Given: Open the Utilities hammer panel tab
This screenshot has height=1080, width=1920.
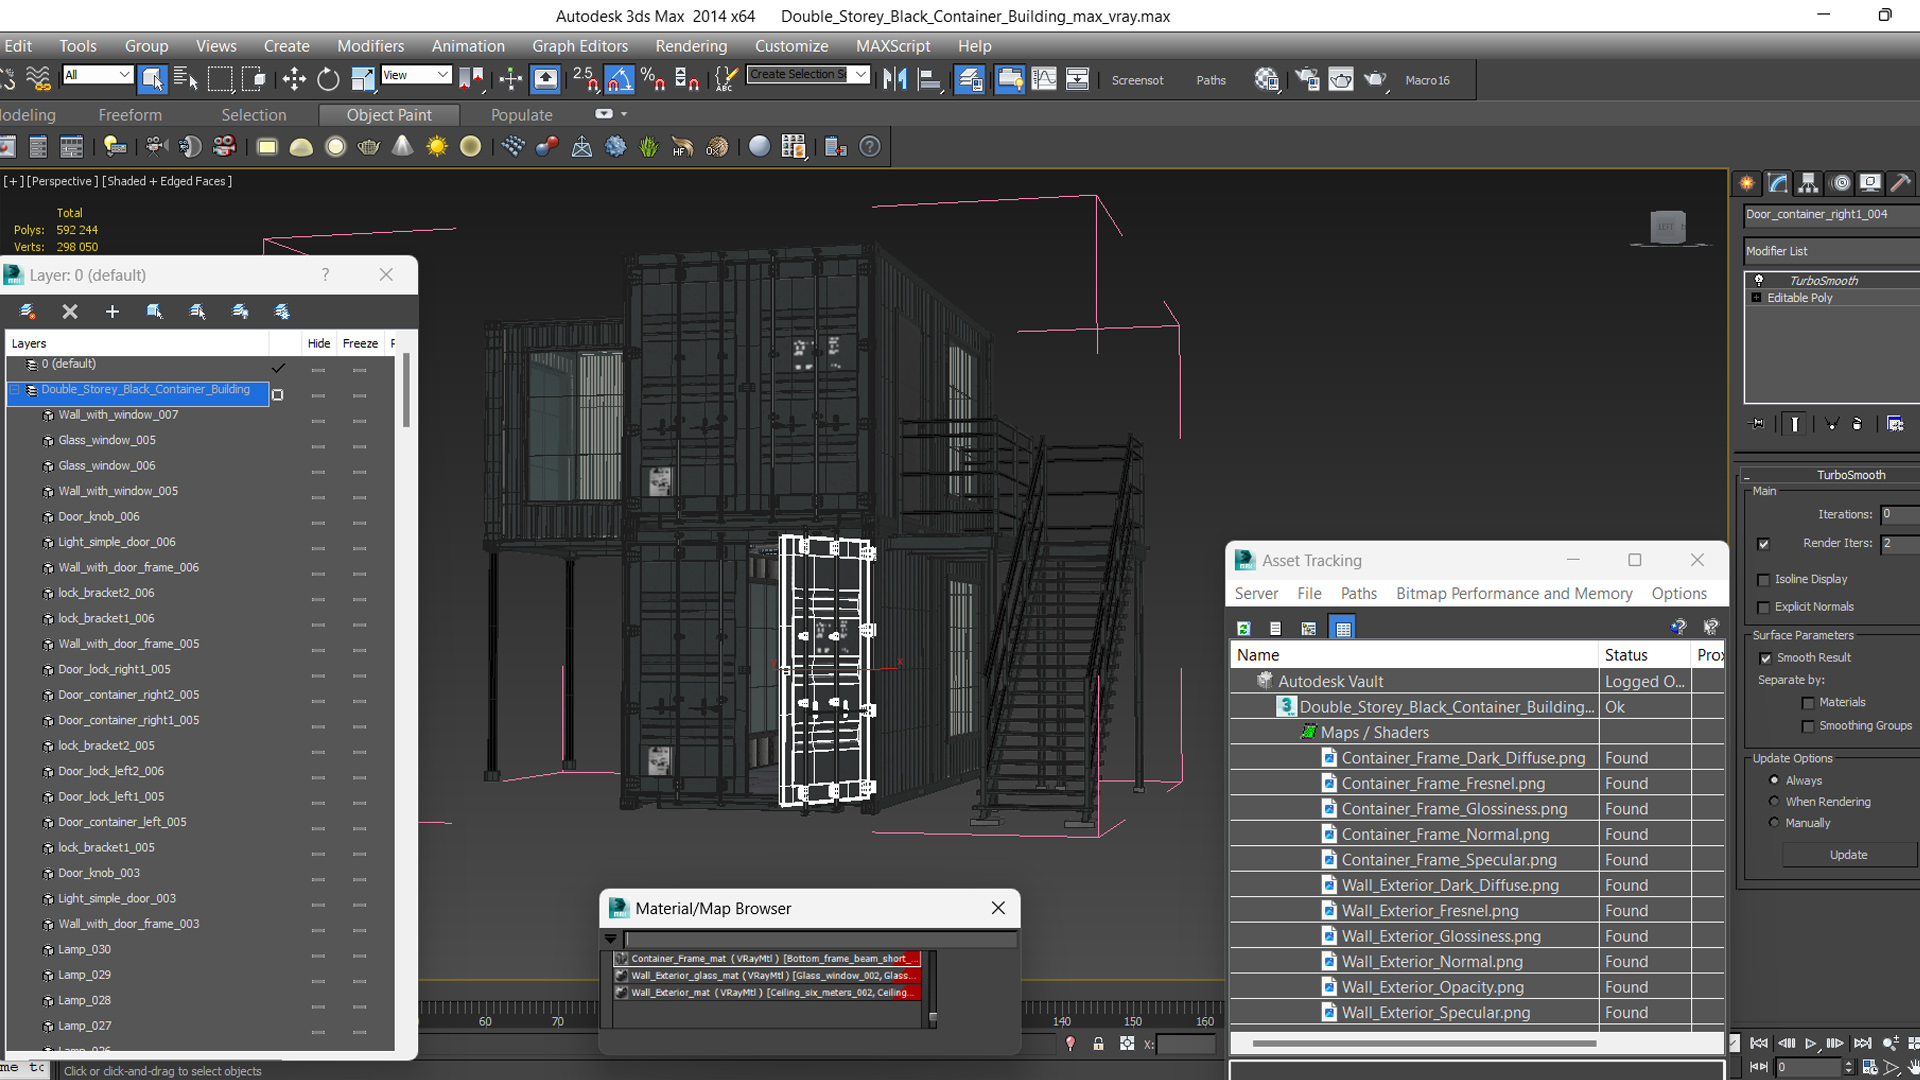Looking at the screenshot, I should pyautogui.click(x=1901, y=183).
